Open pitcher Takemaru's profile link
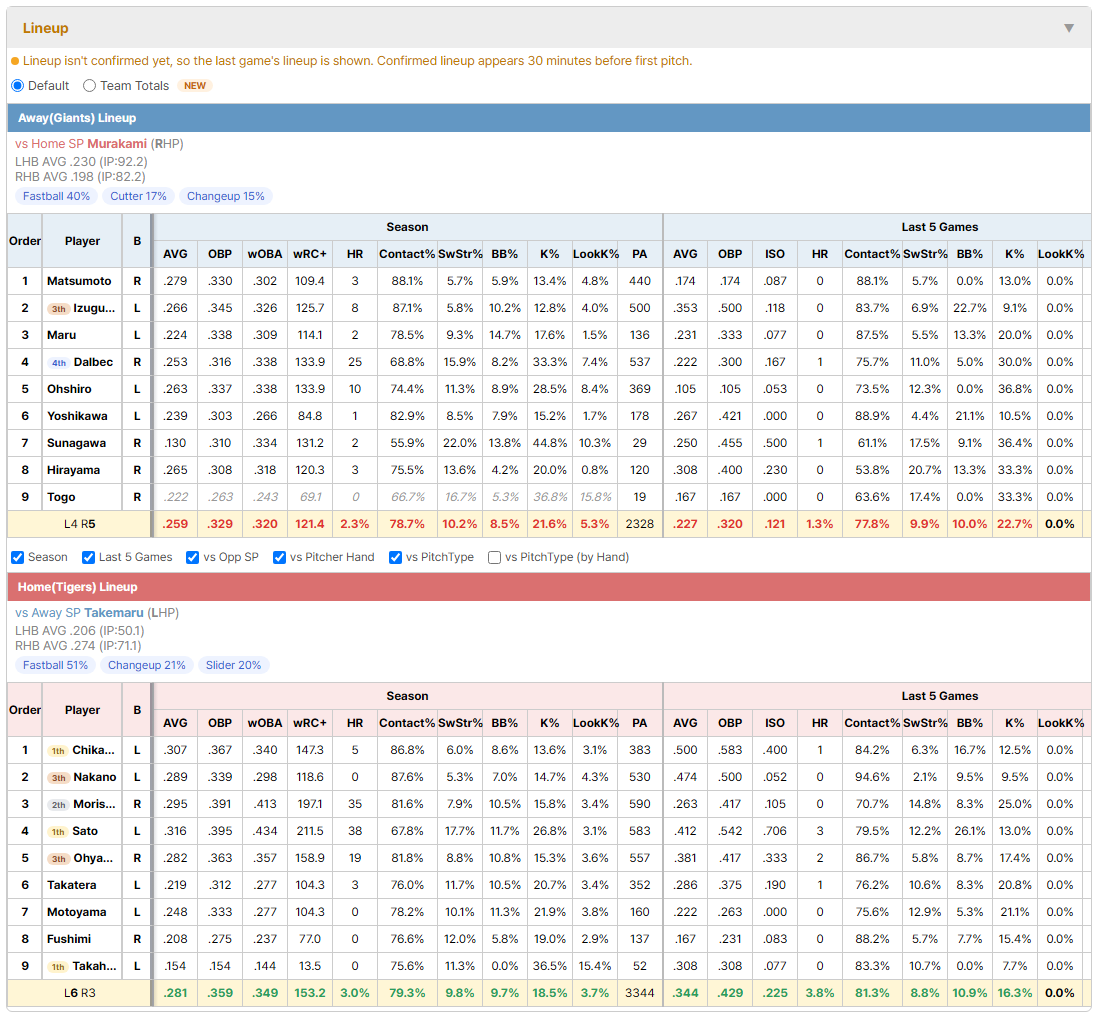Image resolution: width=1098 pixels, height=1018 pixels. tap(113, 613)
